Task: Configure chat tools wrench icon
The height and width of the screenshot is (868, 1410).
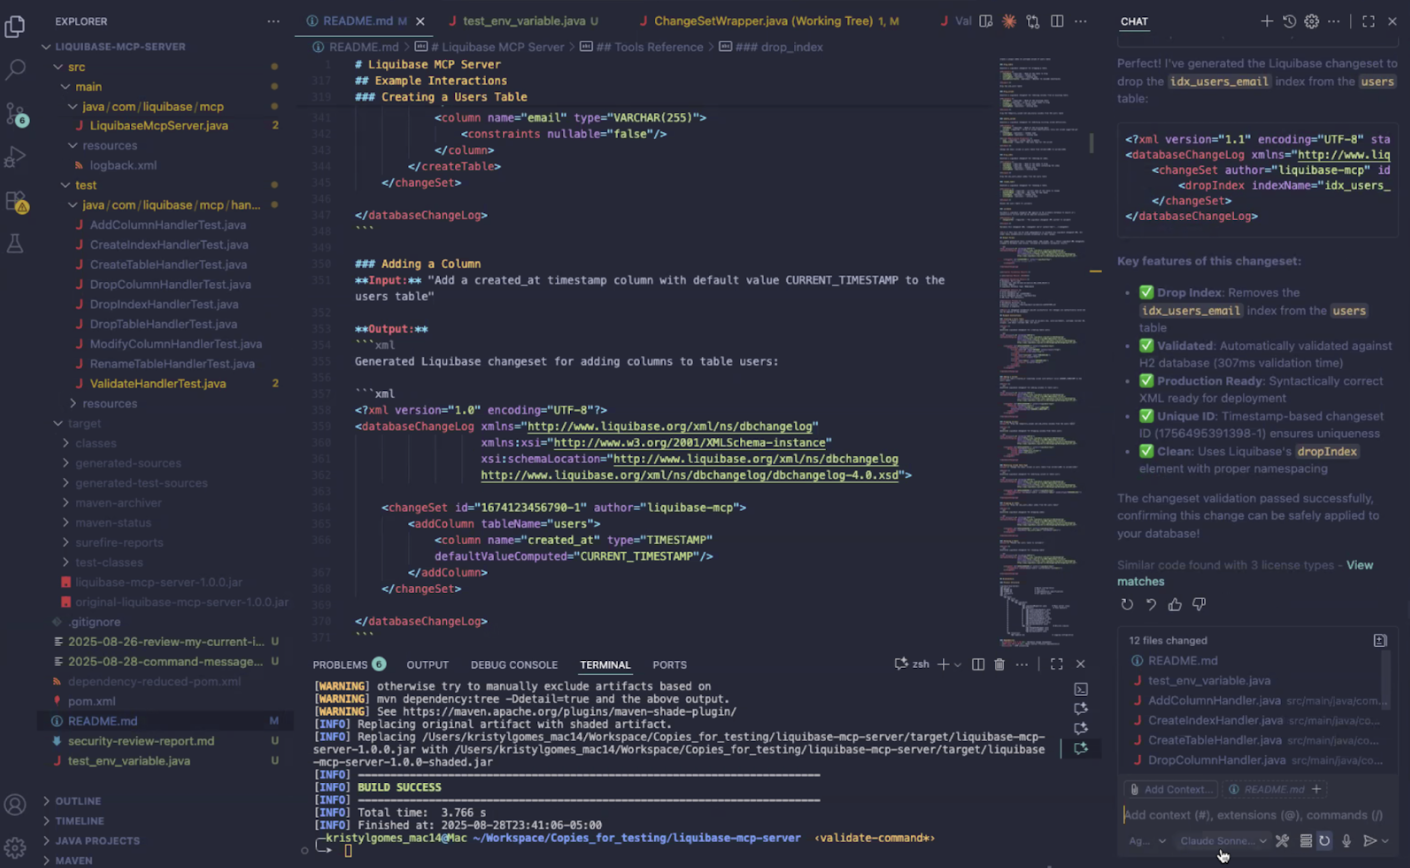Action: [1282, 841]
